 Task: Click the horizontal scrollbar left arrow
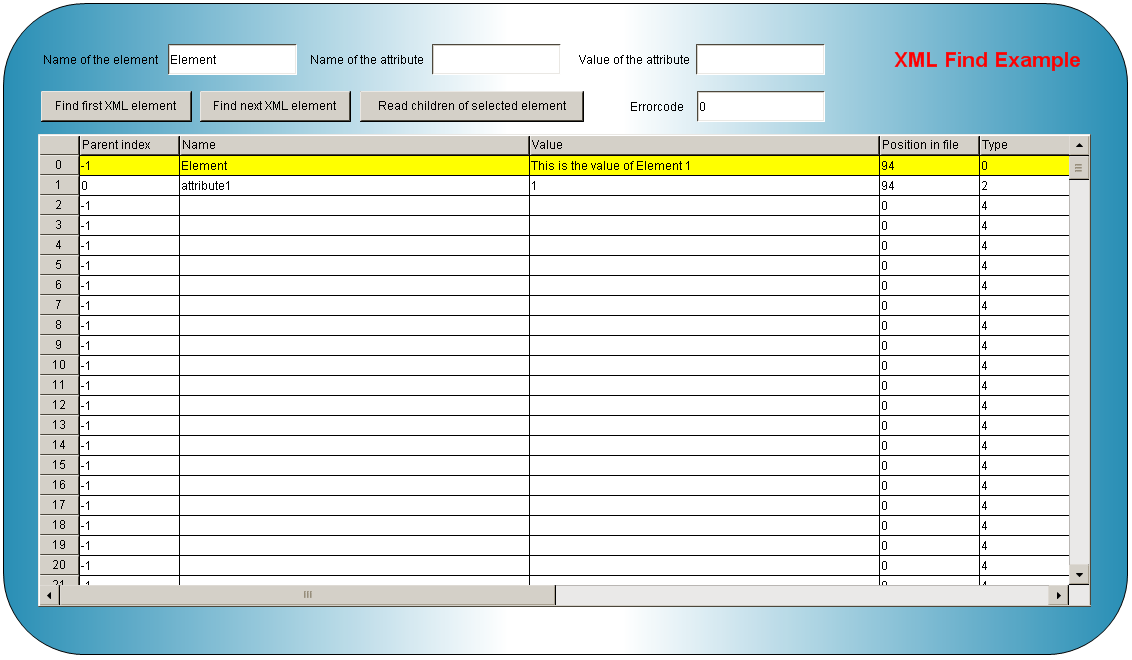[49, 595]
